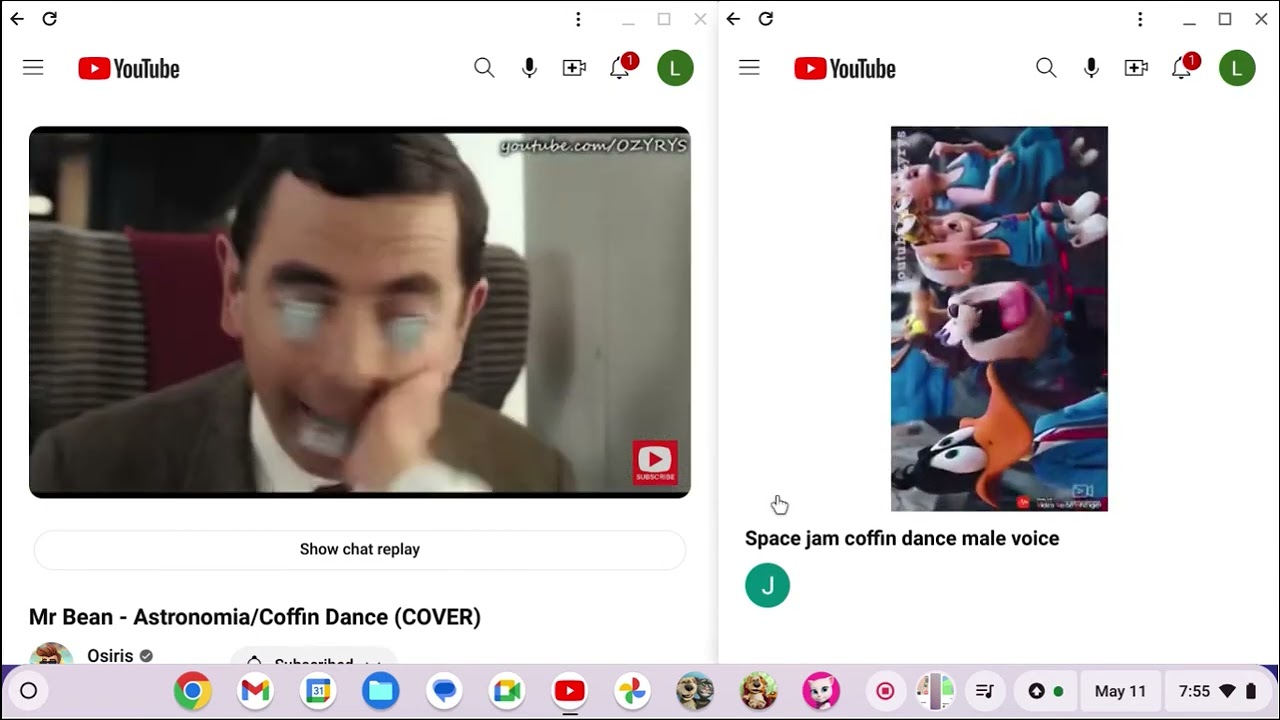Launch Chrome from the shelf
1280x720 pixels.
(x=193, y=691)
